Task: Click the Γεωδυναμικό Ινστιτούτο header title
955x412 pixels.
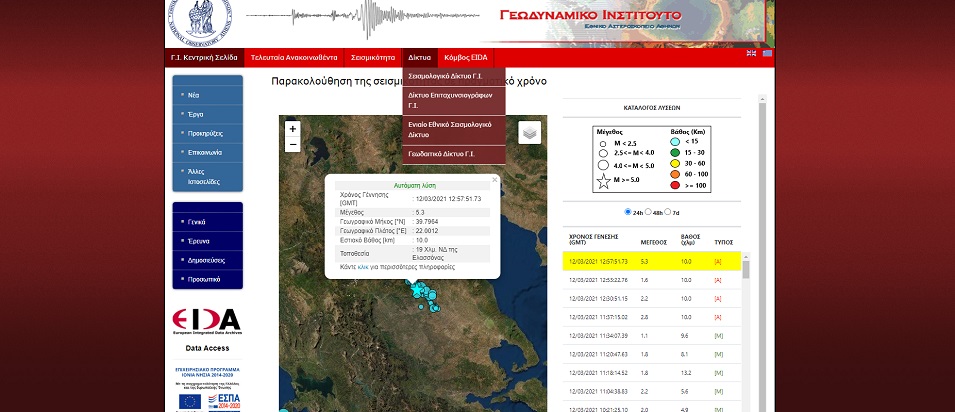Action: point(590,15)
